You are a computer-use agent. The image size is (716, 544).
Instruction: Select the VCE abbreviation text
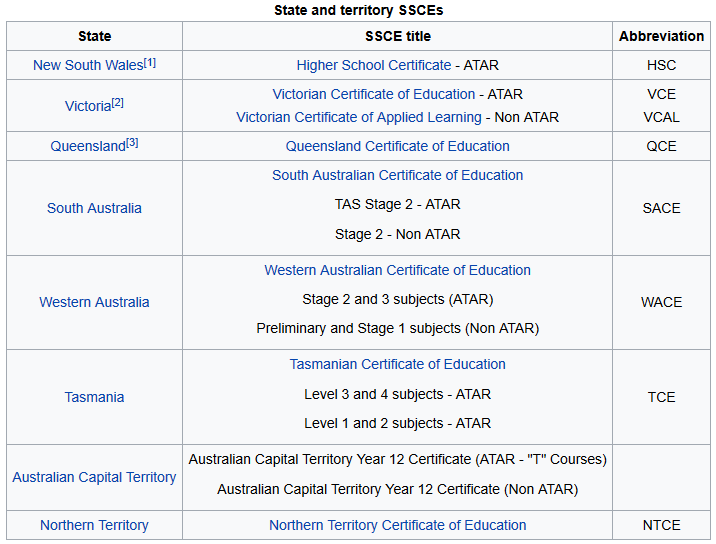[661, 94]
